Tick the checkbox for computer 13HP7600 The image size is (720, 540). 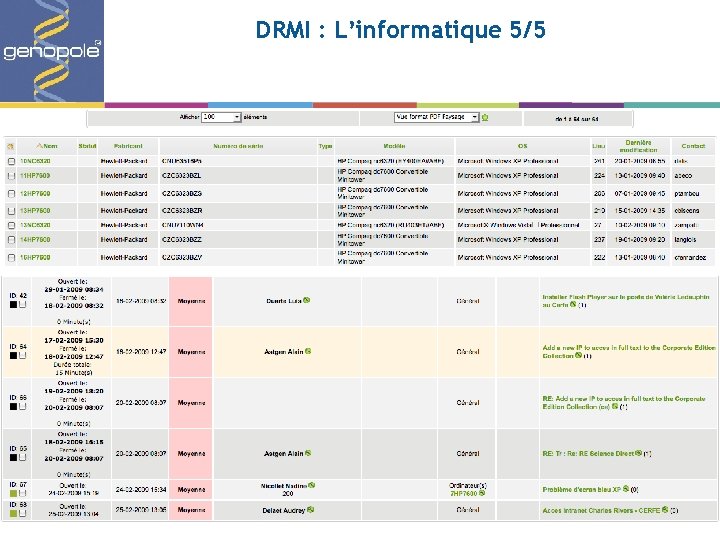click(11, 211)
